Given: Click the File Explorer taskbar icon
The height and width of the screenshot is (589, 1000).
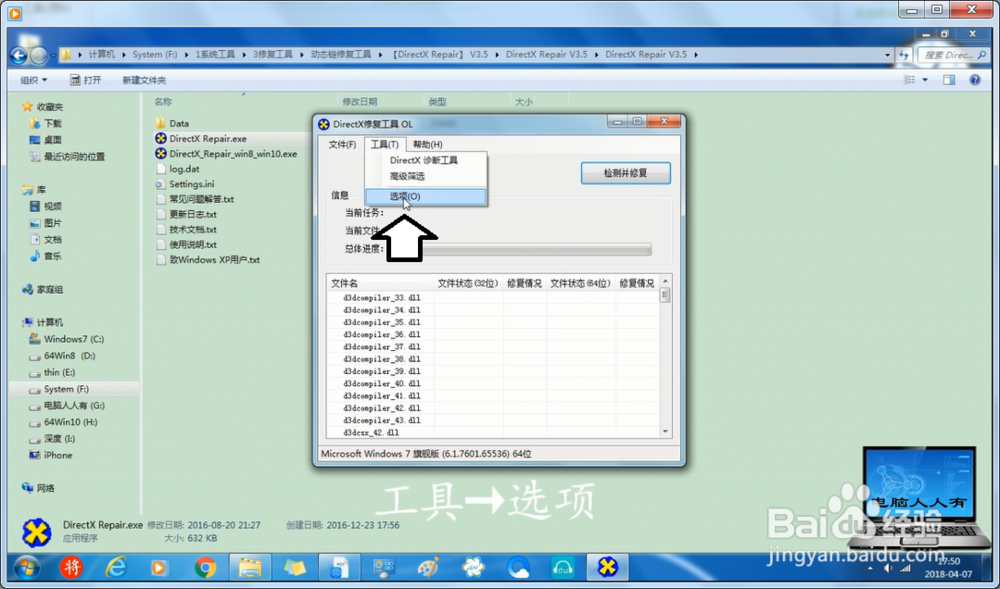Looking at the screenshot, I should pos(249,567).
